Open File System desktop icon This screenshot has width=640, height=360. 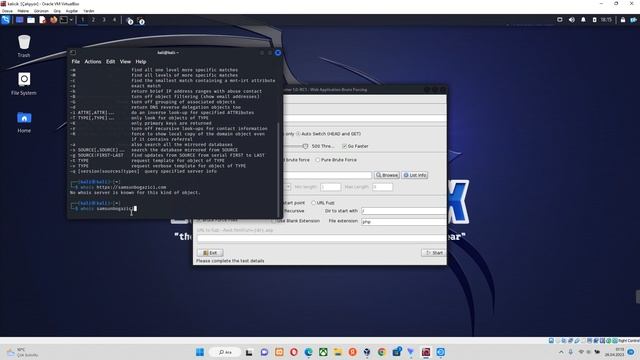[24, 84]
